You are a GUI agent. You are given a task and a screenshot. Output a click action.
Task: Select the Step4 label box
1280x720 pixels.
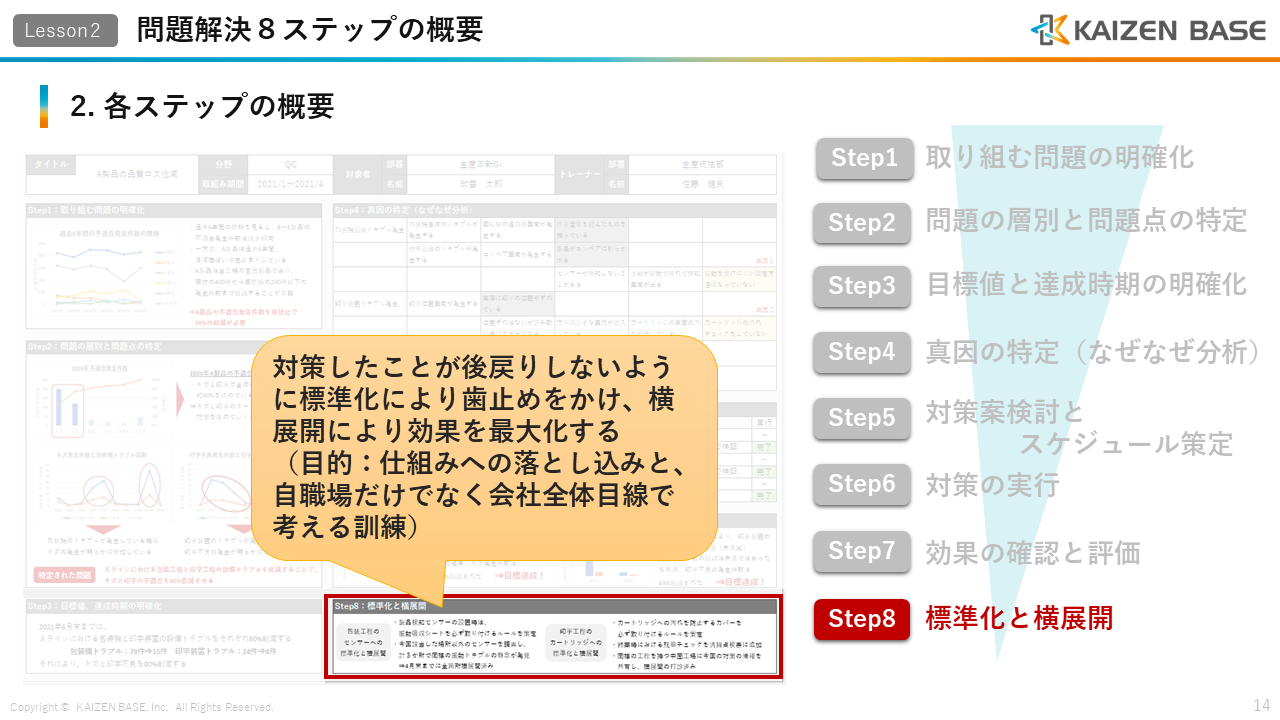(862, 352)
